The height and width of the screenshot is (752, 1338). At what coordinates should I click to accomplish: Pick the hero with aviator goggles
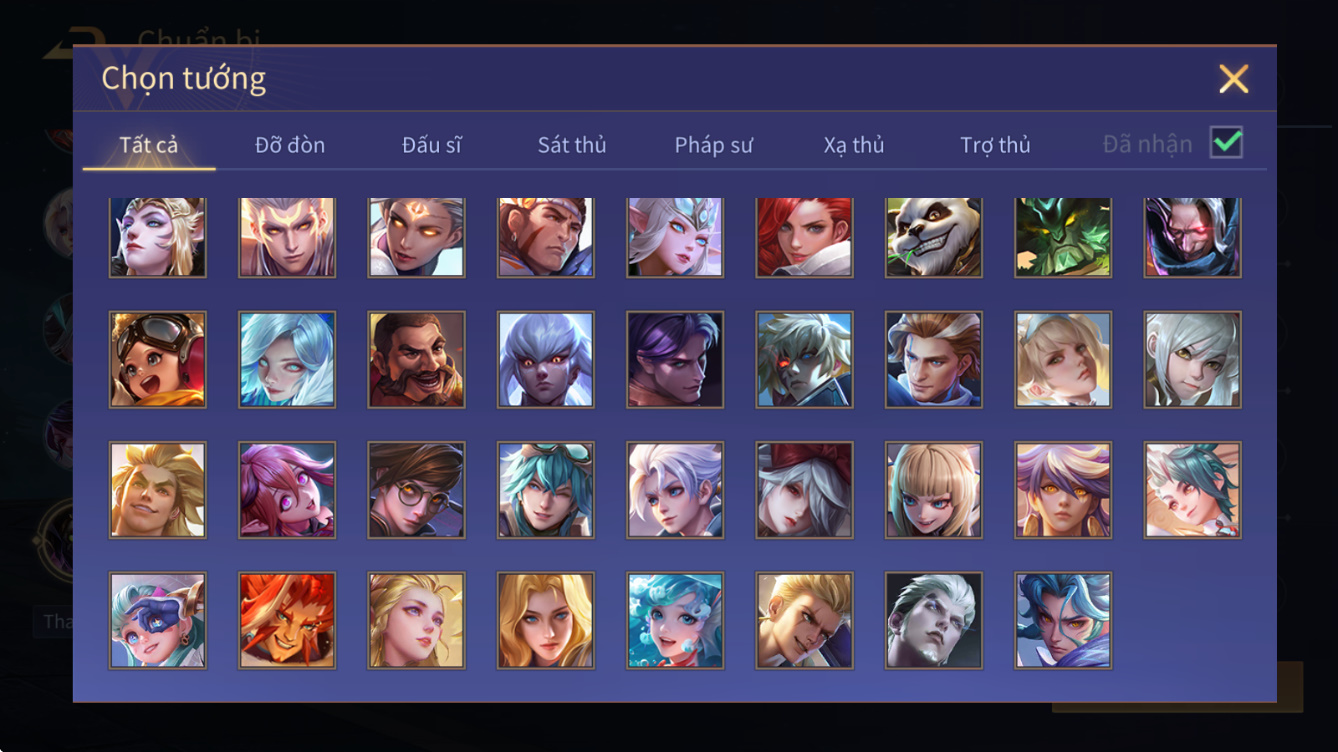158,359
